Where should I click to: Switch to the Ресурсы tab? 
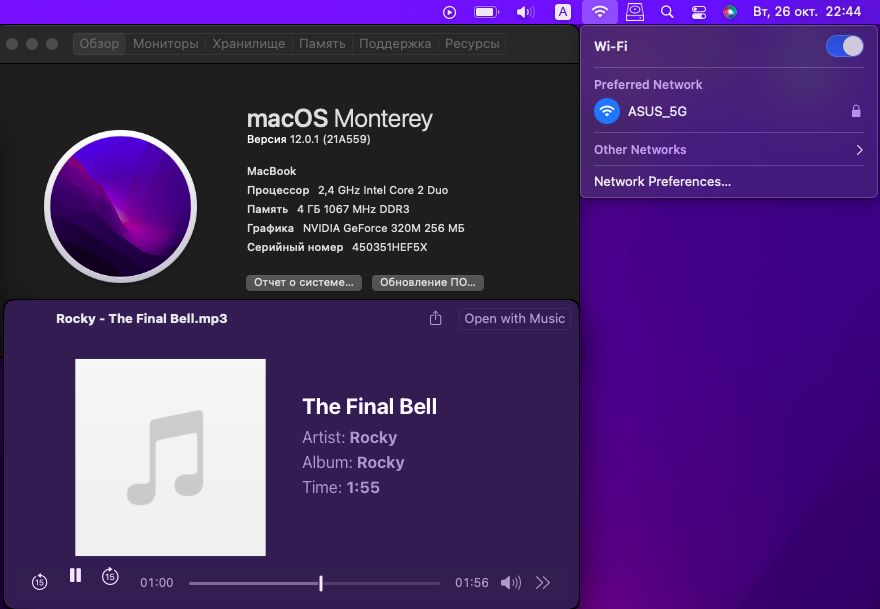tap(472, 44)
